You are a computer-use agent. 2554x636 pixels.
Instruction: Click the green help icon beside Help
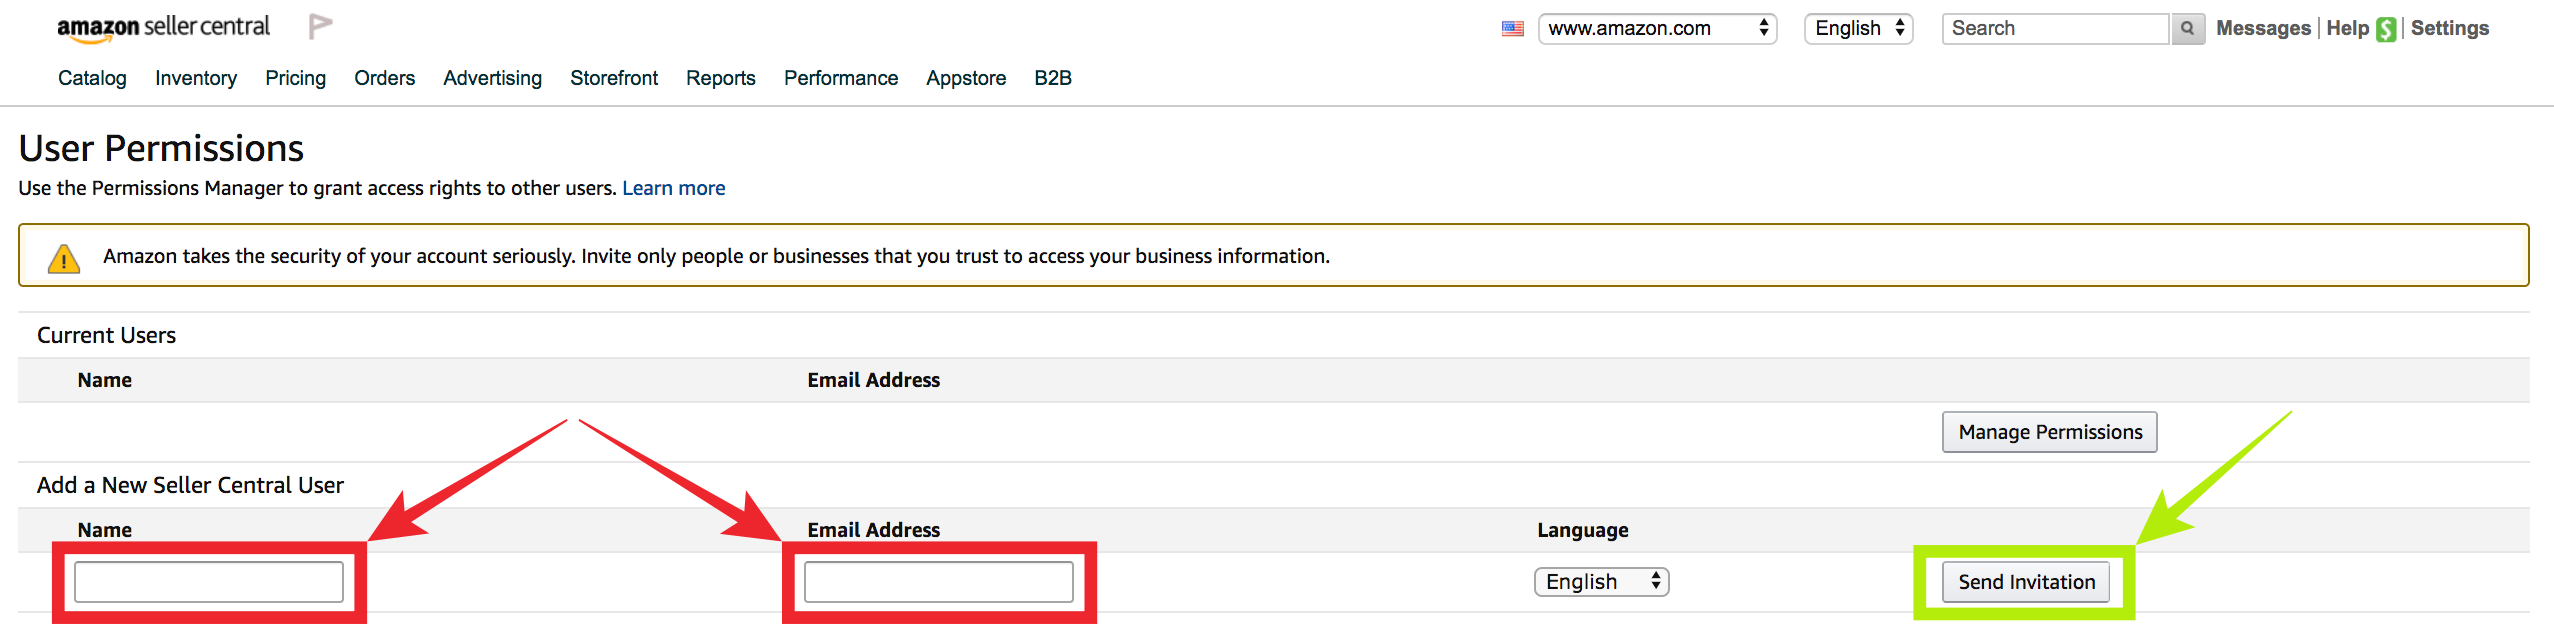2386,30
